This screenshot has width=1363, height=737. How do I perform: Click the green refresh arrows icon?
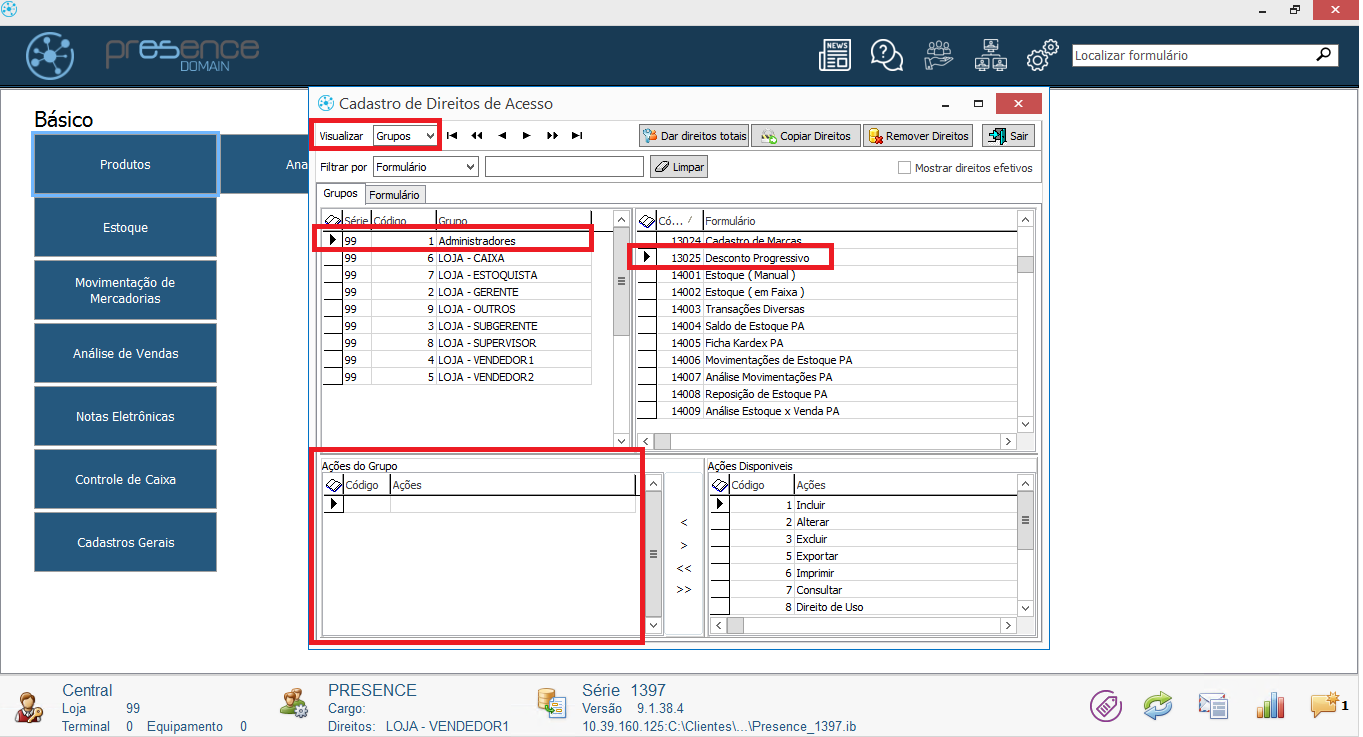pyautogui.click(x=1157, y=705)
